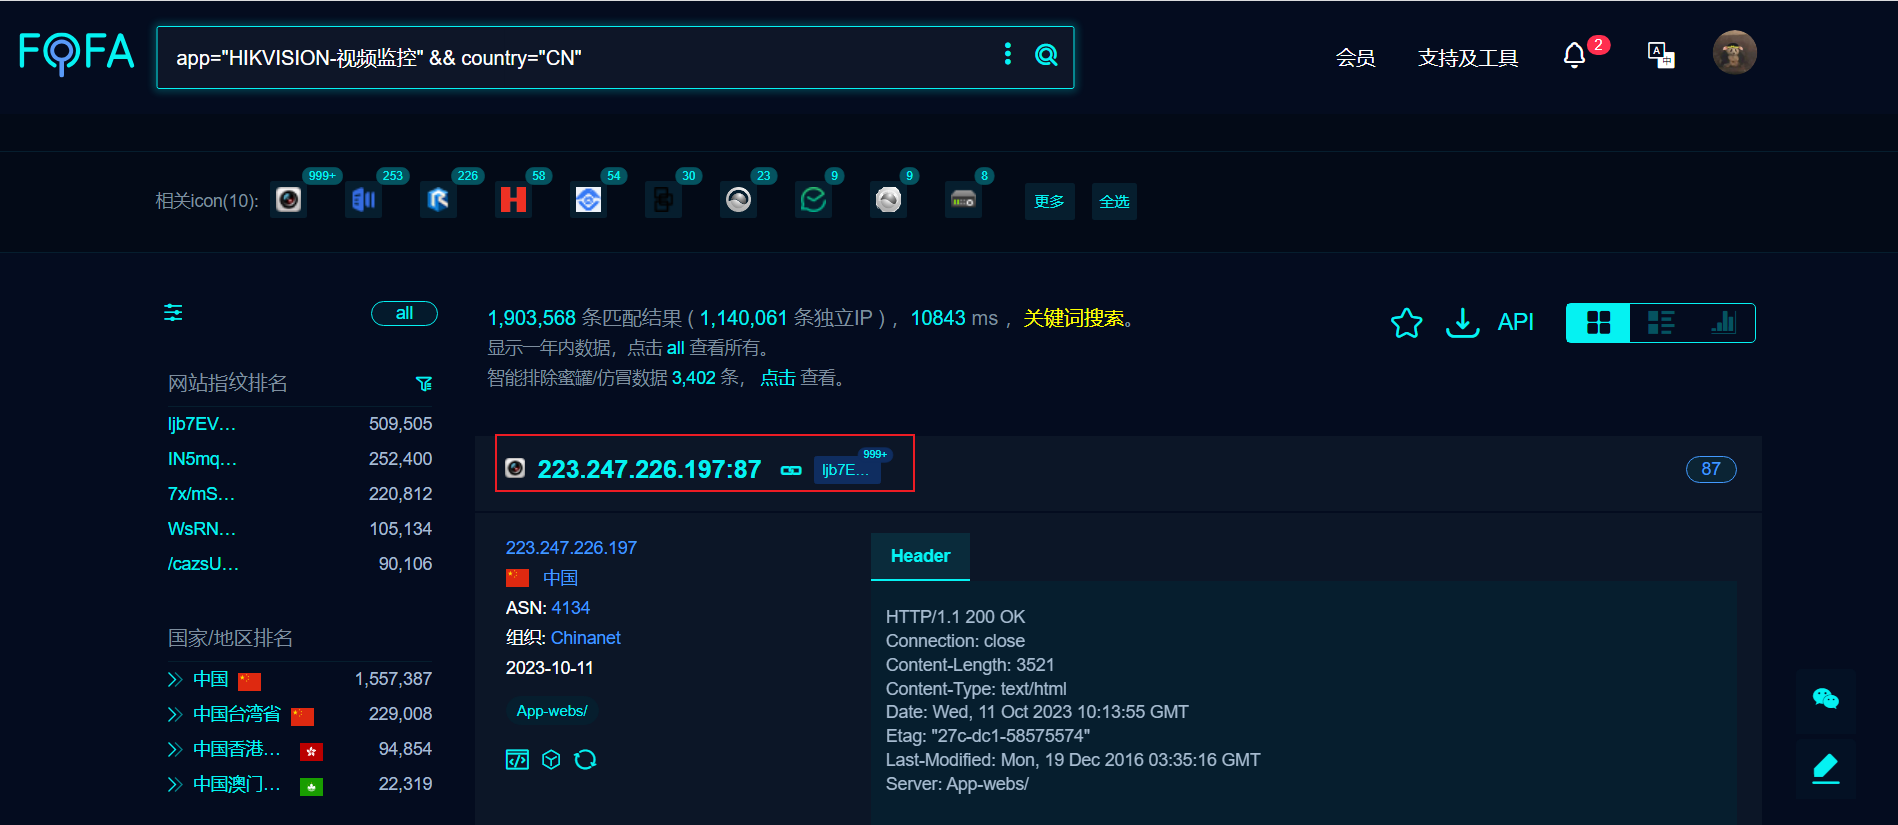This screenshot has width=1898, height=825.
Task: Expand the 中国澳门 region entry
Action: tap(175, 785)
